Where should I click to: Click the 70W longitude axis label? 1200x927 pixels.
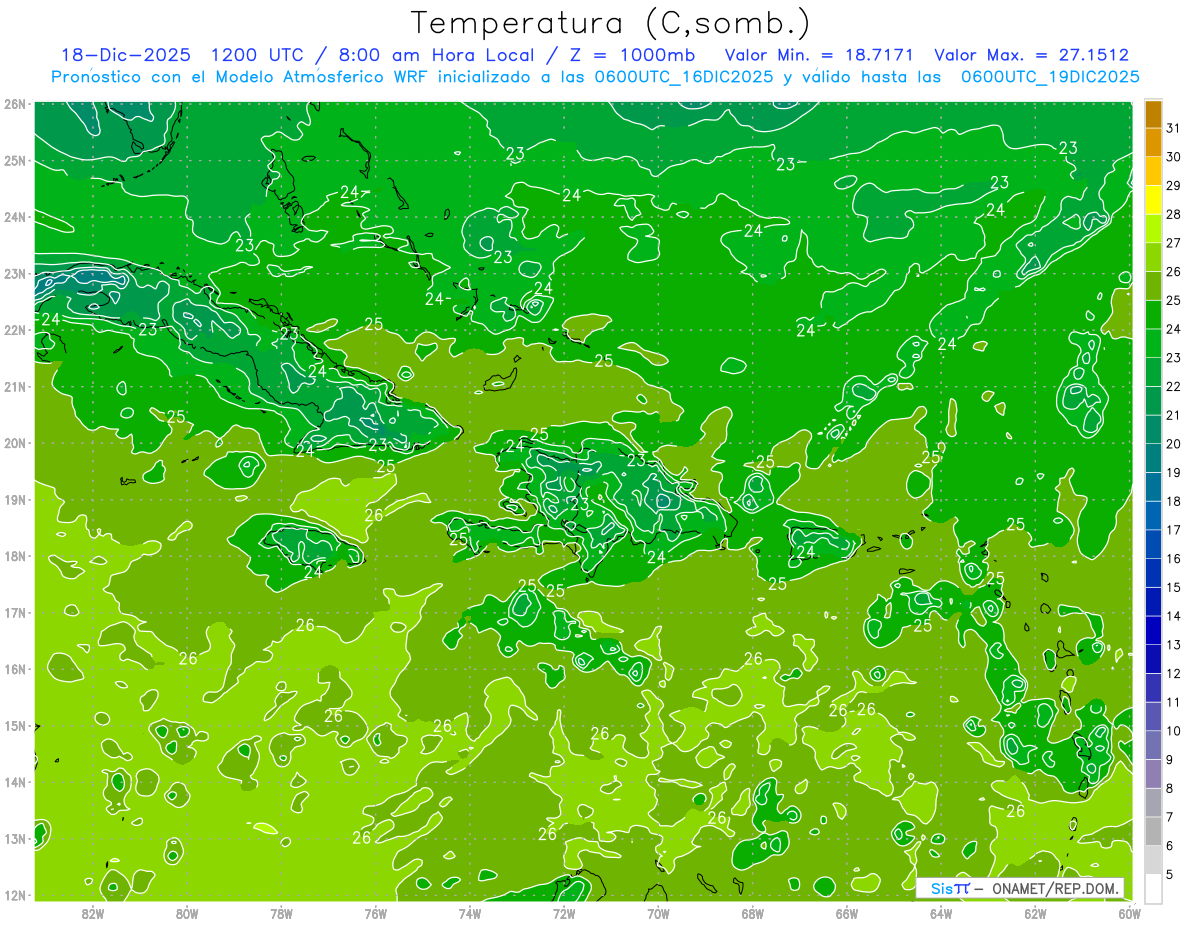(658, 913)
